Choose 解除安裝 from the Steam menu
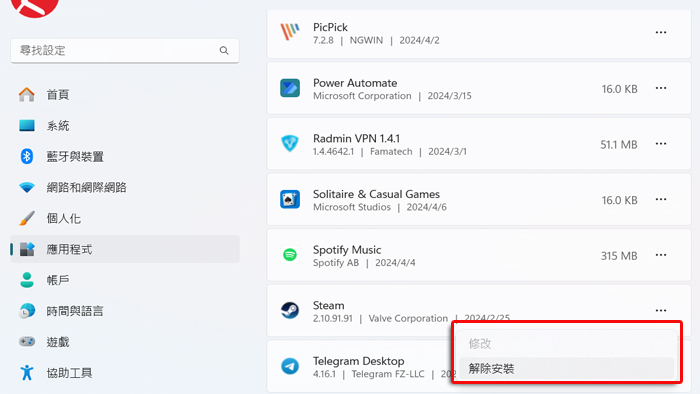Screen dimensions: 700x394 (566, 369)
